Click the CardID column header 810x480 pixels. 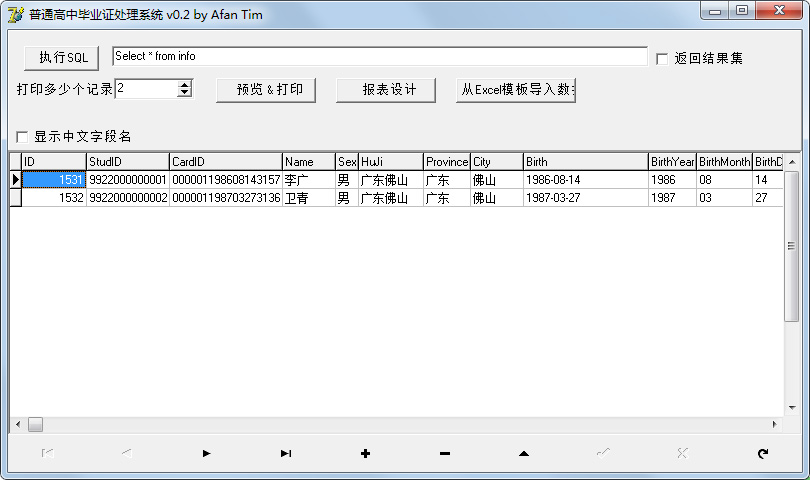click(226, 162)
